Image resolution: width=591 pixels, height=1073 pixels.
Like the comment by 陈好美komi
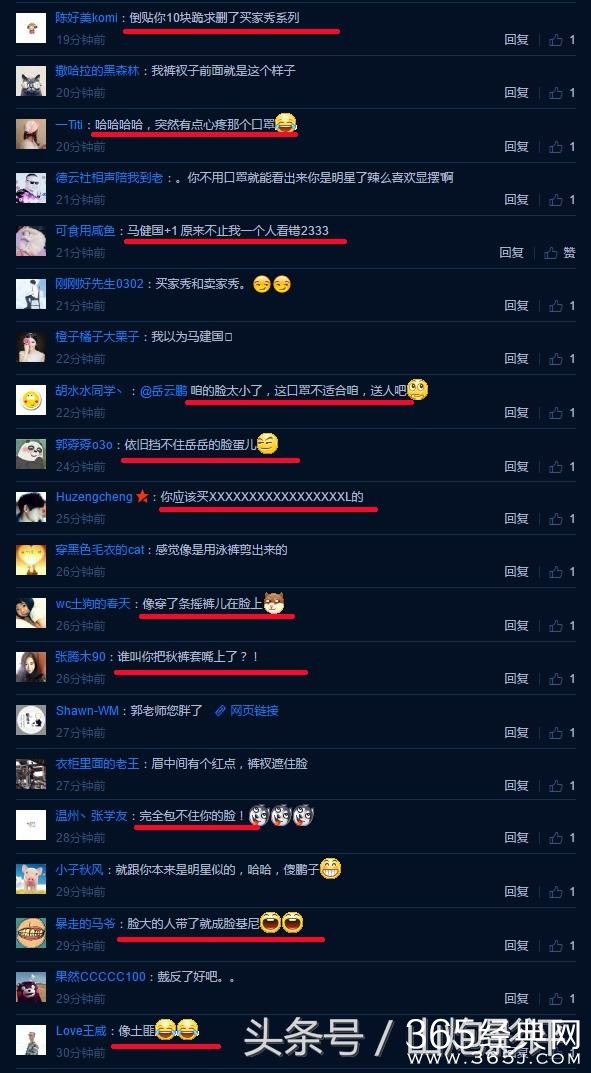[x=556, y=40]
